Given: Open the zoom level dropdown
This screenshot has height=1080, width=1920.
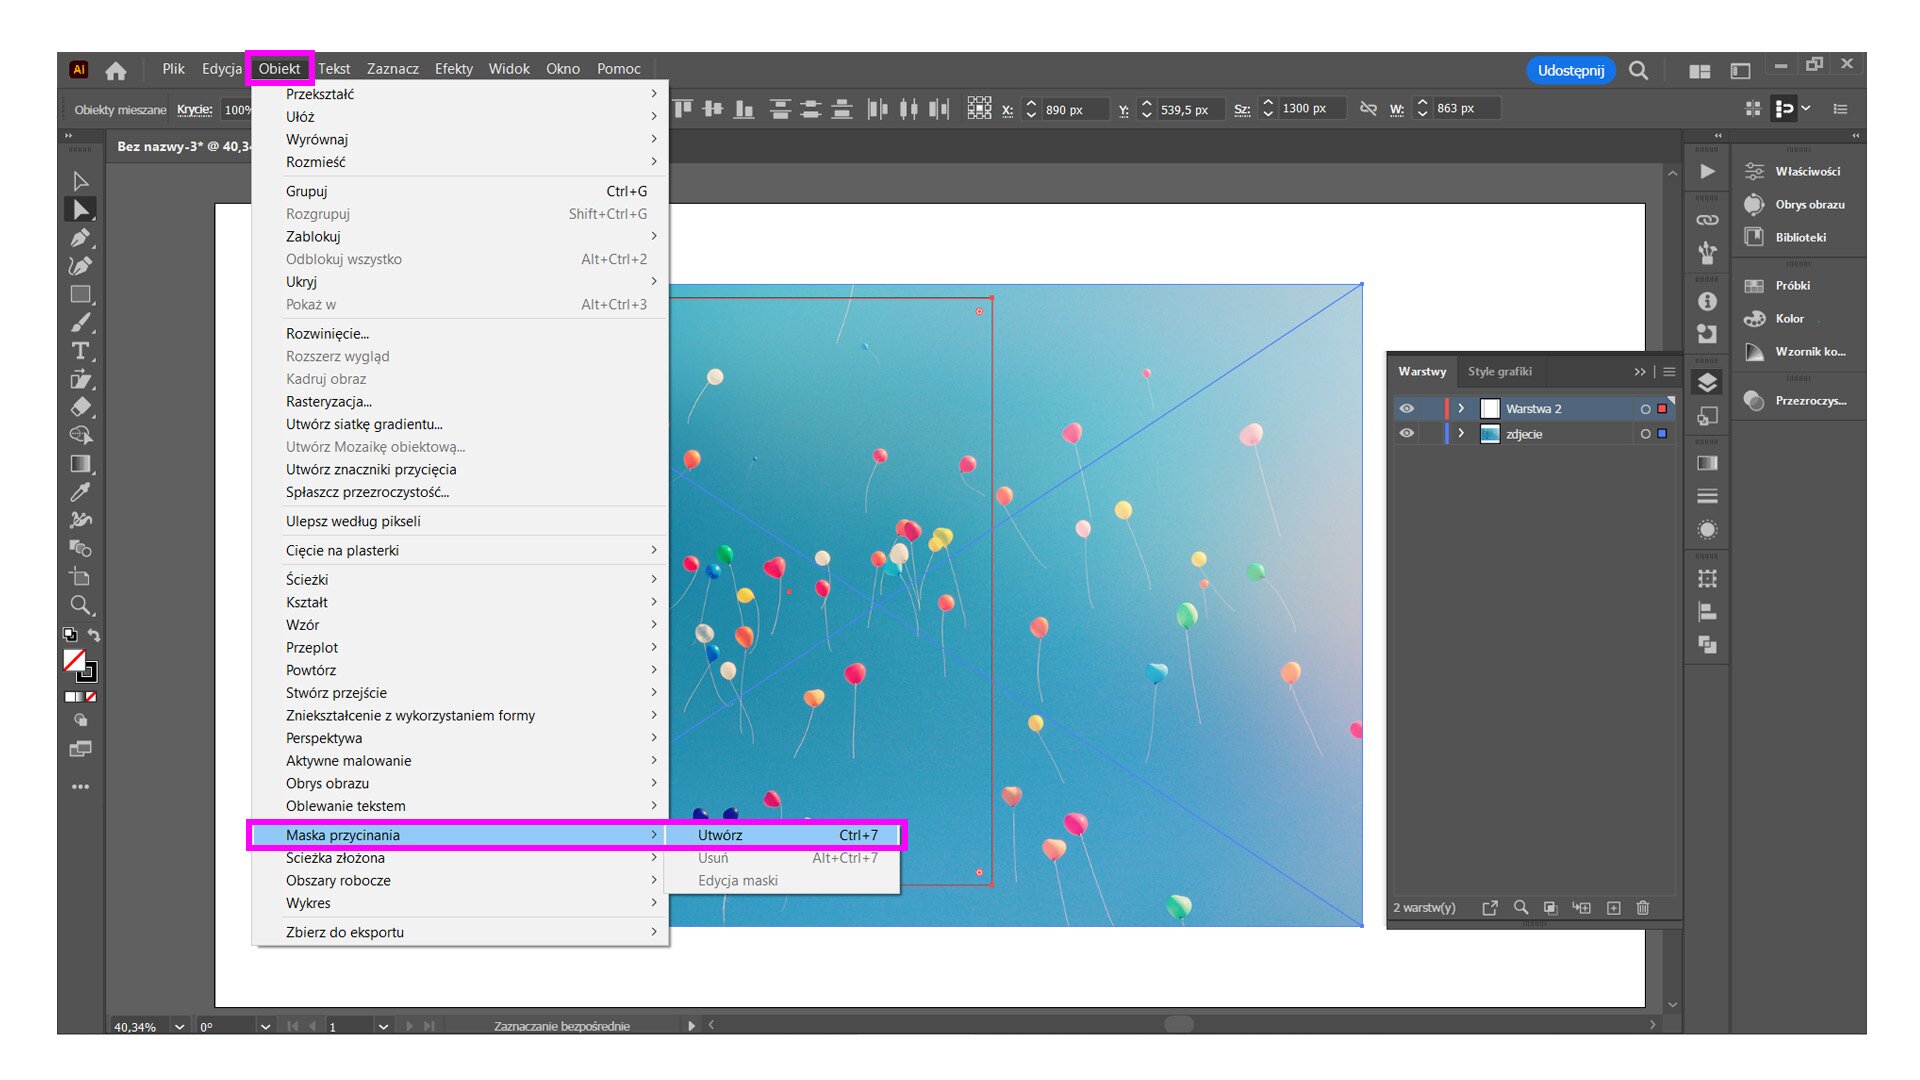Looking at the screenshot, I should (178, 1026).
